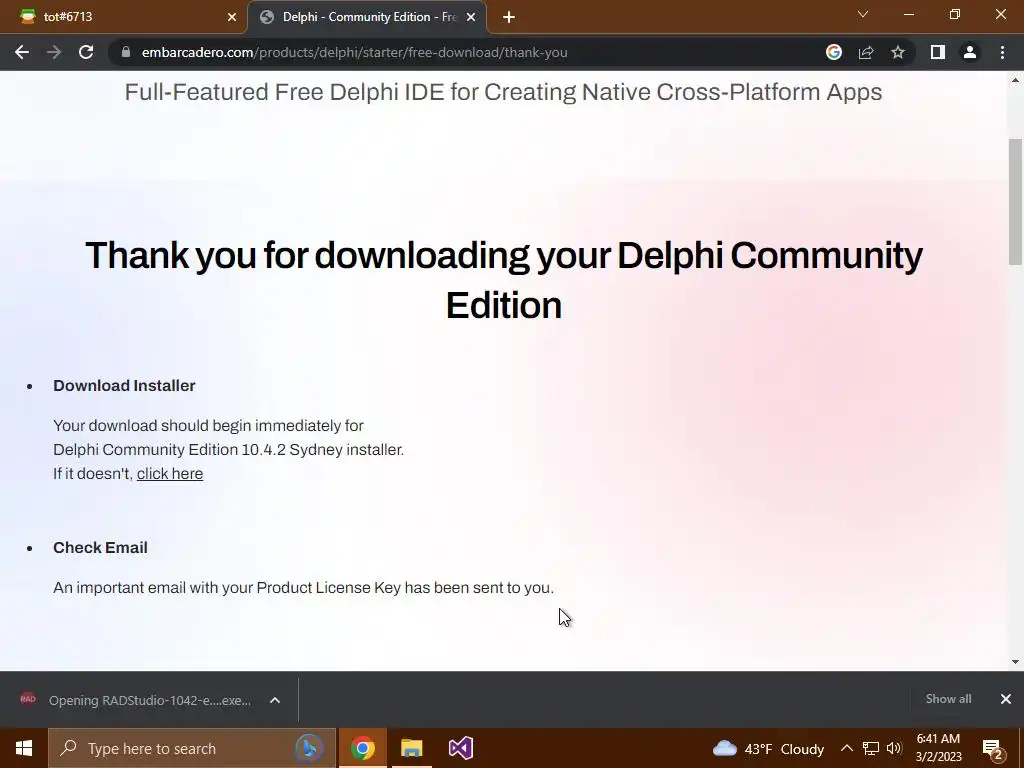This screenshot has width=1024, height=768.
Task: Click 'Thank you for downloading' headline
Action: tap(504, 280)
